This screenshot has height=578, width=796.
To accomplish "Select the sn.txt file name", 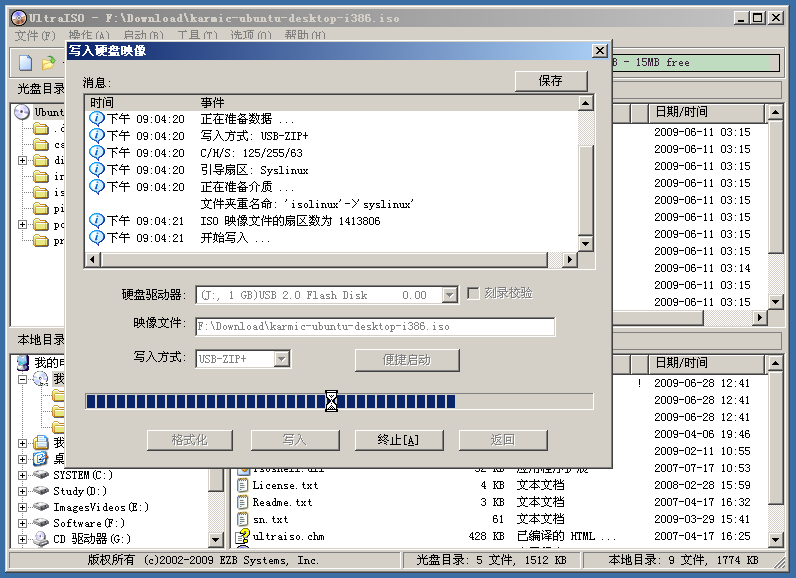I will click(271, 520).
